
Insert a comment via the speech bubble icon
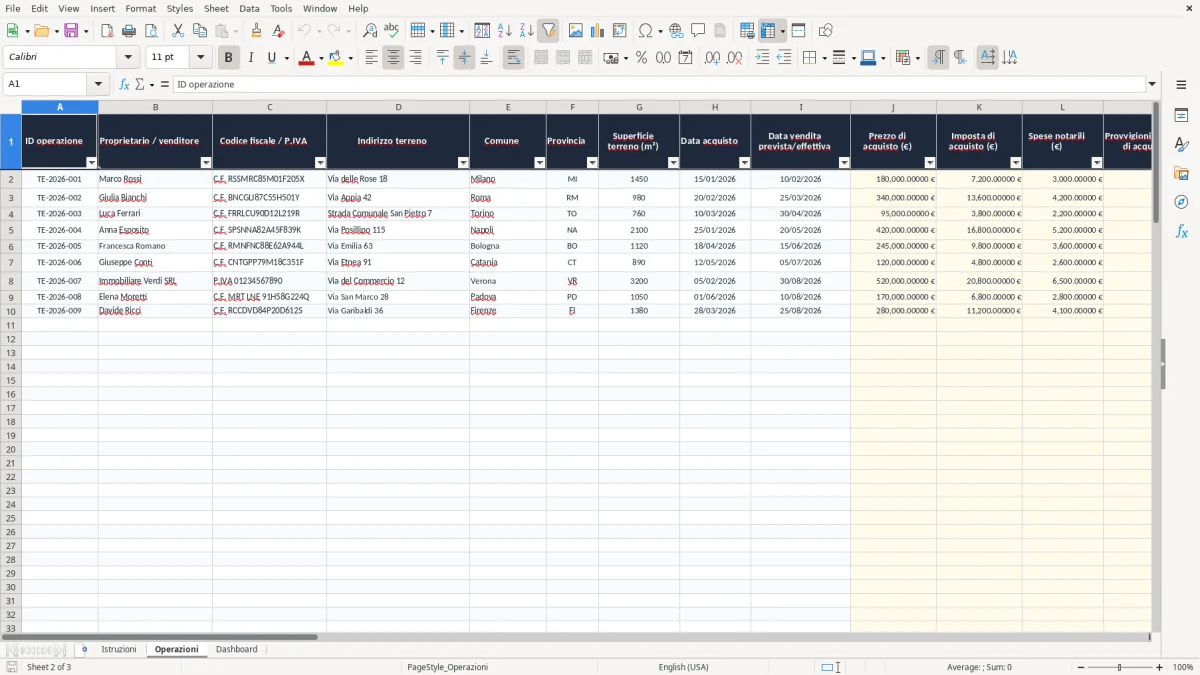pyautogui.click(x=698, y=31)
